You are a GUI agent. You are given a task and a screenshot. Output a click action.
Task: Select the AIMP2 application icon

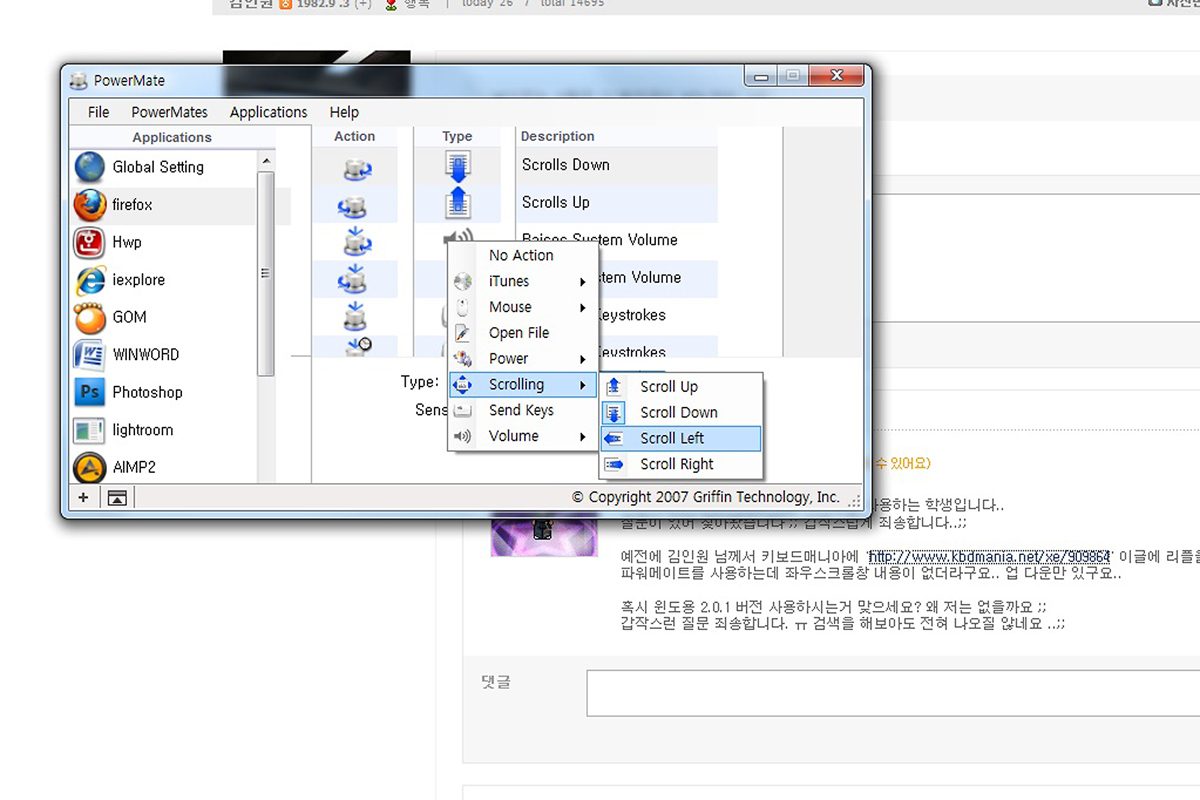(90, 467)
